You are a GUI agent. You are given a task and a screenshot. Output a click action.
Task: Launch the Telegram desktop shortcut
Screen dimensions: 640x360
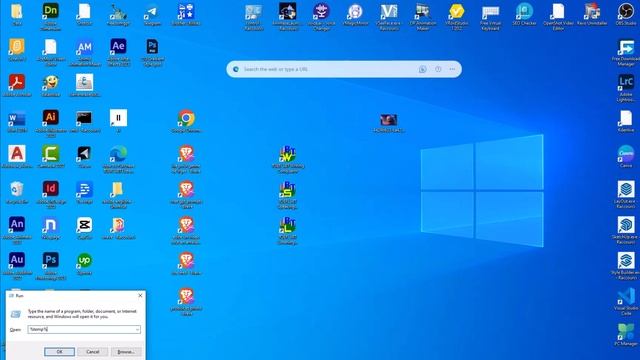coord(152,11)
